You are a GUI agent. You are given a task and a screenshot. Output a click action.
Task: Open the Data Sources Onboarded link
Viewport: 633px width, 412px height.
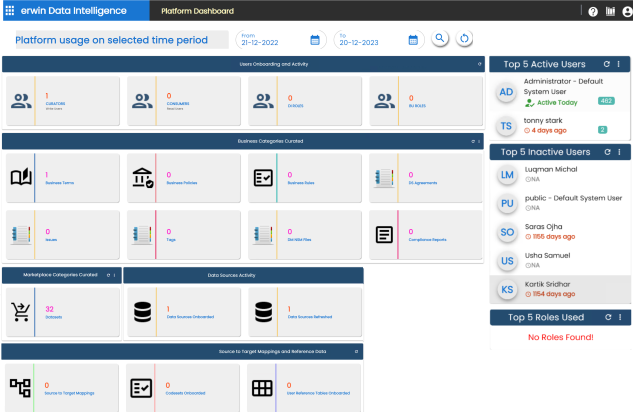click(188, 316)
